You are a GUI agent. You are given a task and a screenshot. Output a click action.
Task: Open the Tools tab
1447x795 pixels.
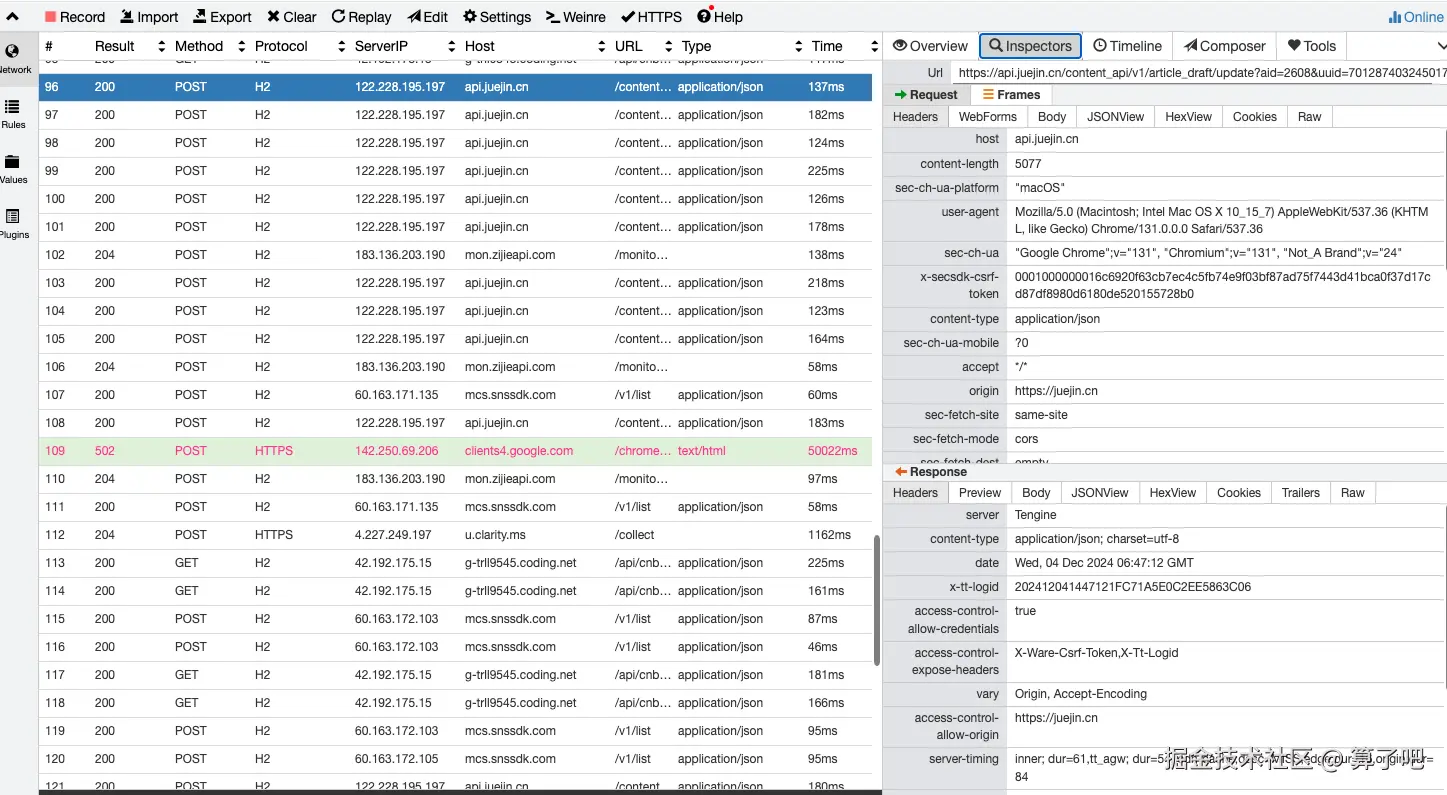pyautogui.click(x=1312, y=46)
